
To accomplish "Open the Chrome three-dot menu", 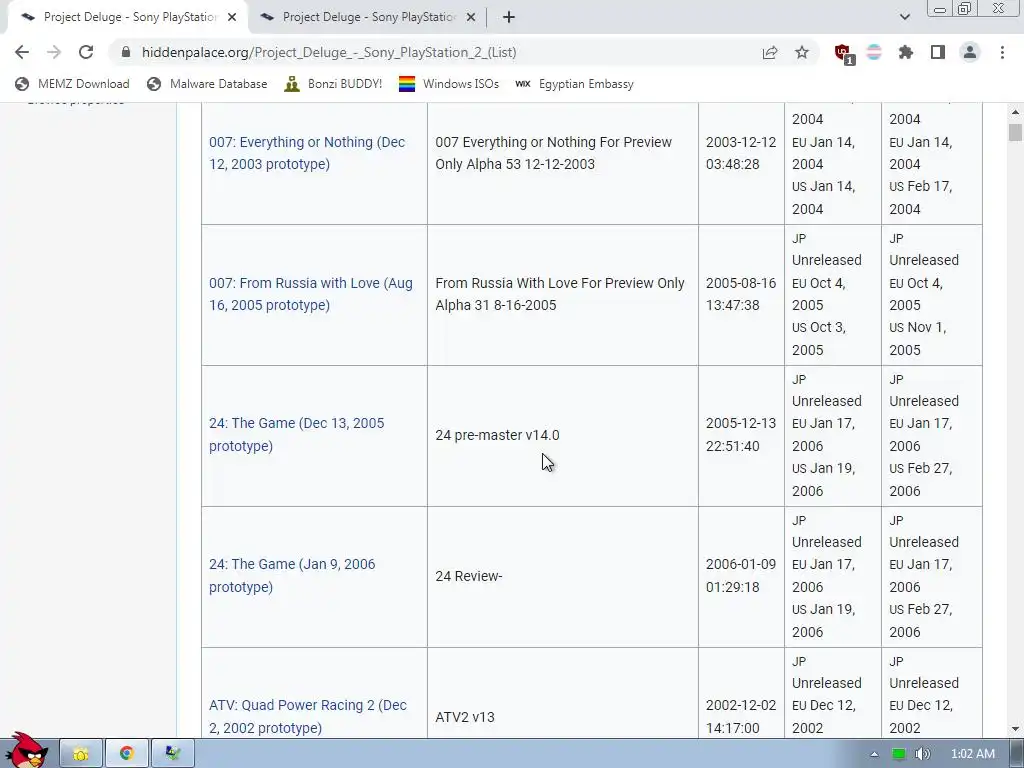I will pyautogui.click(x=1002, y=52).
